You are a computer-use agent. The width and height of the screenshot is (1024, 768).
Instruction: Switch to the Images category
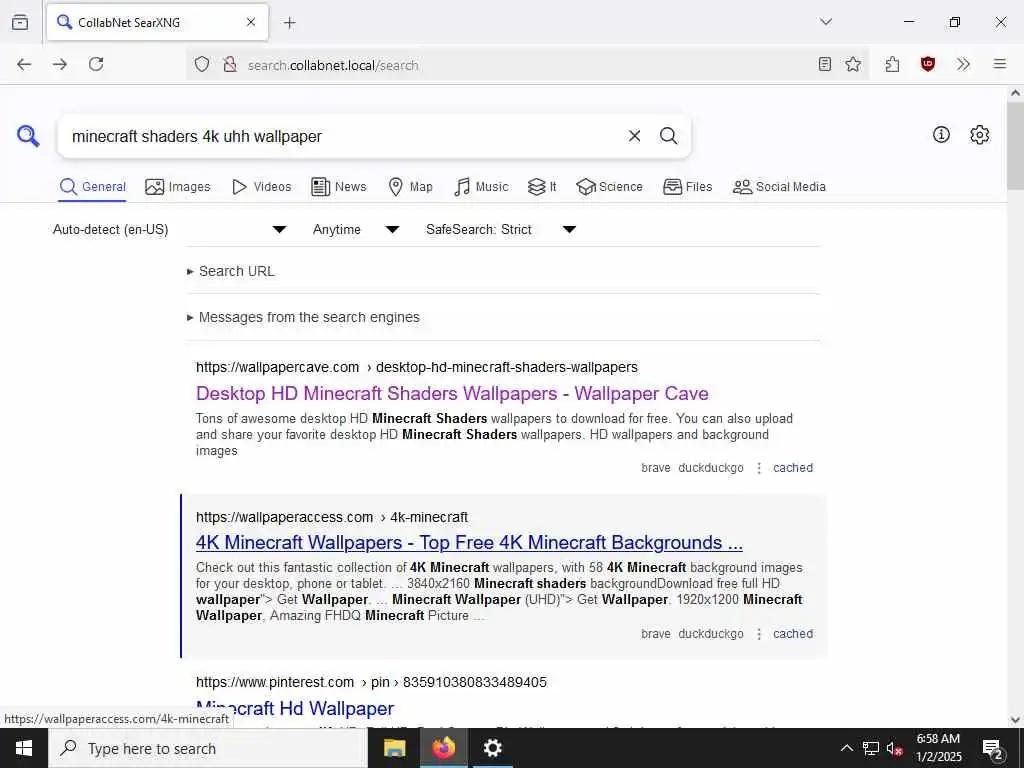click(x=178, y=187)
